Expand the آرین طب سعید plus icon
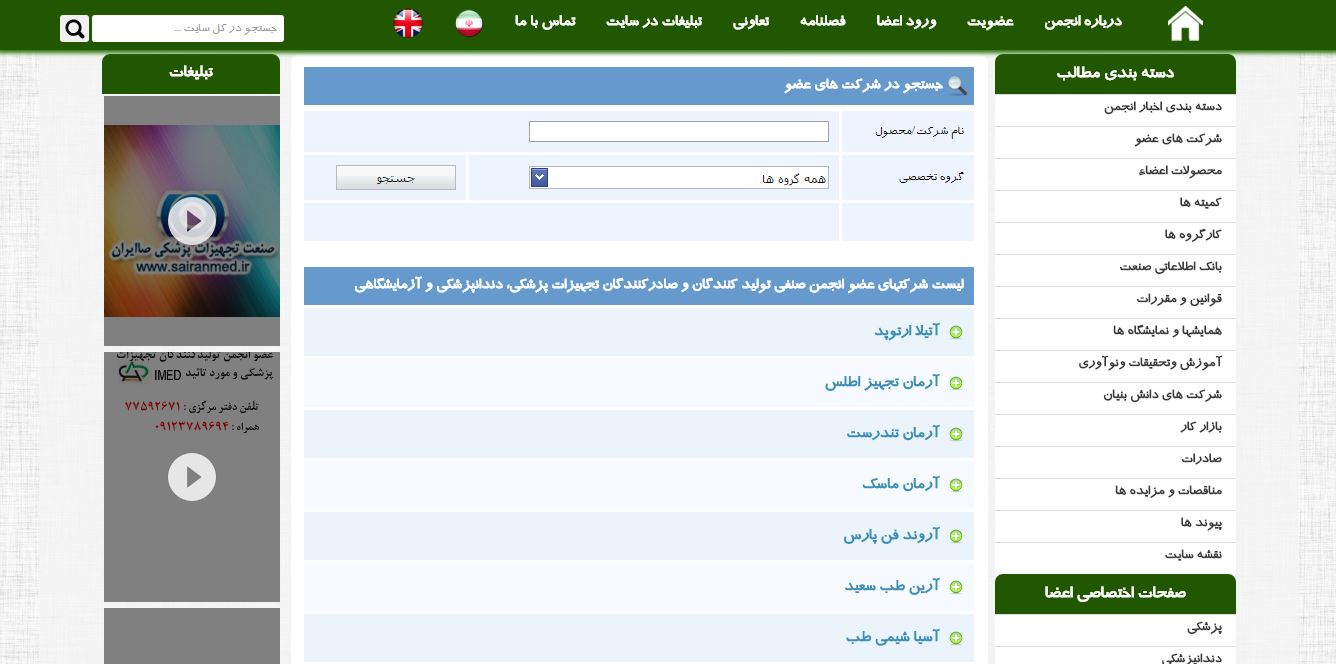This screenshot has height=664, width=1336. point(956,587)
